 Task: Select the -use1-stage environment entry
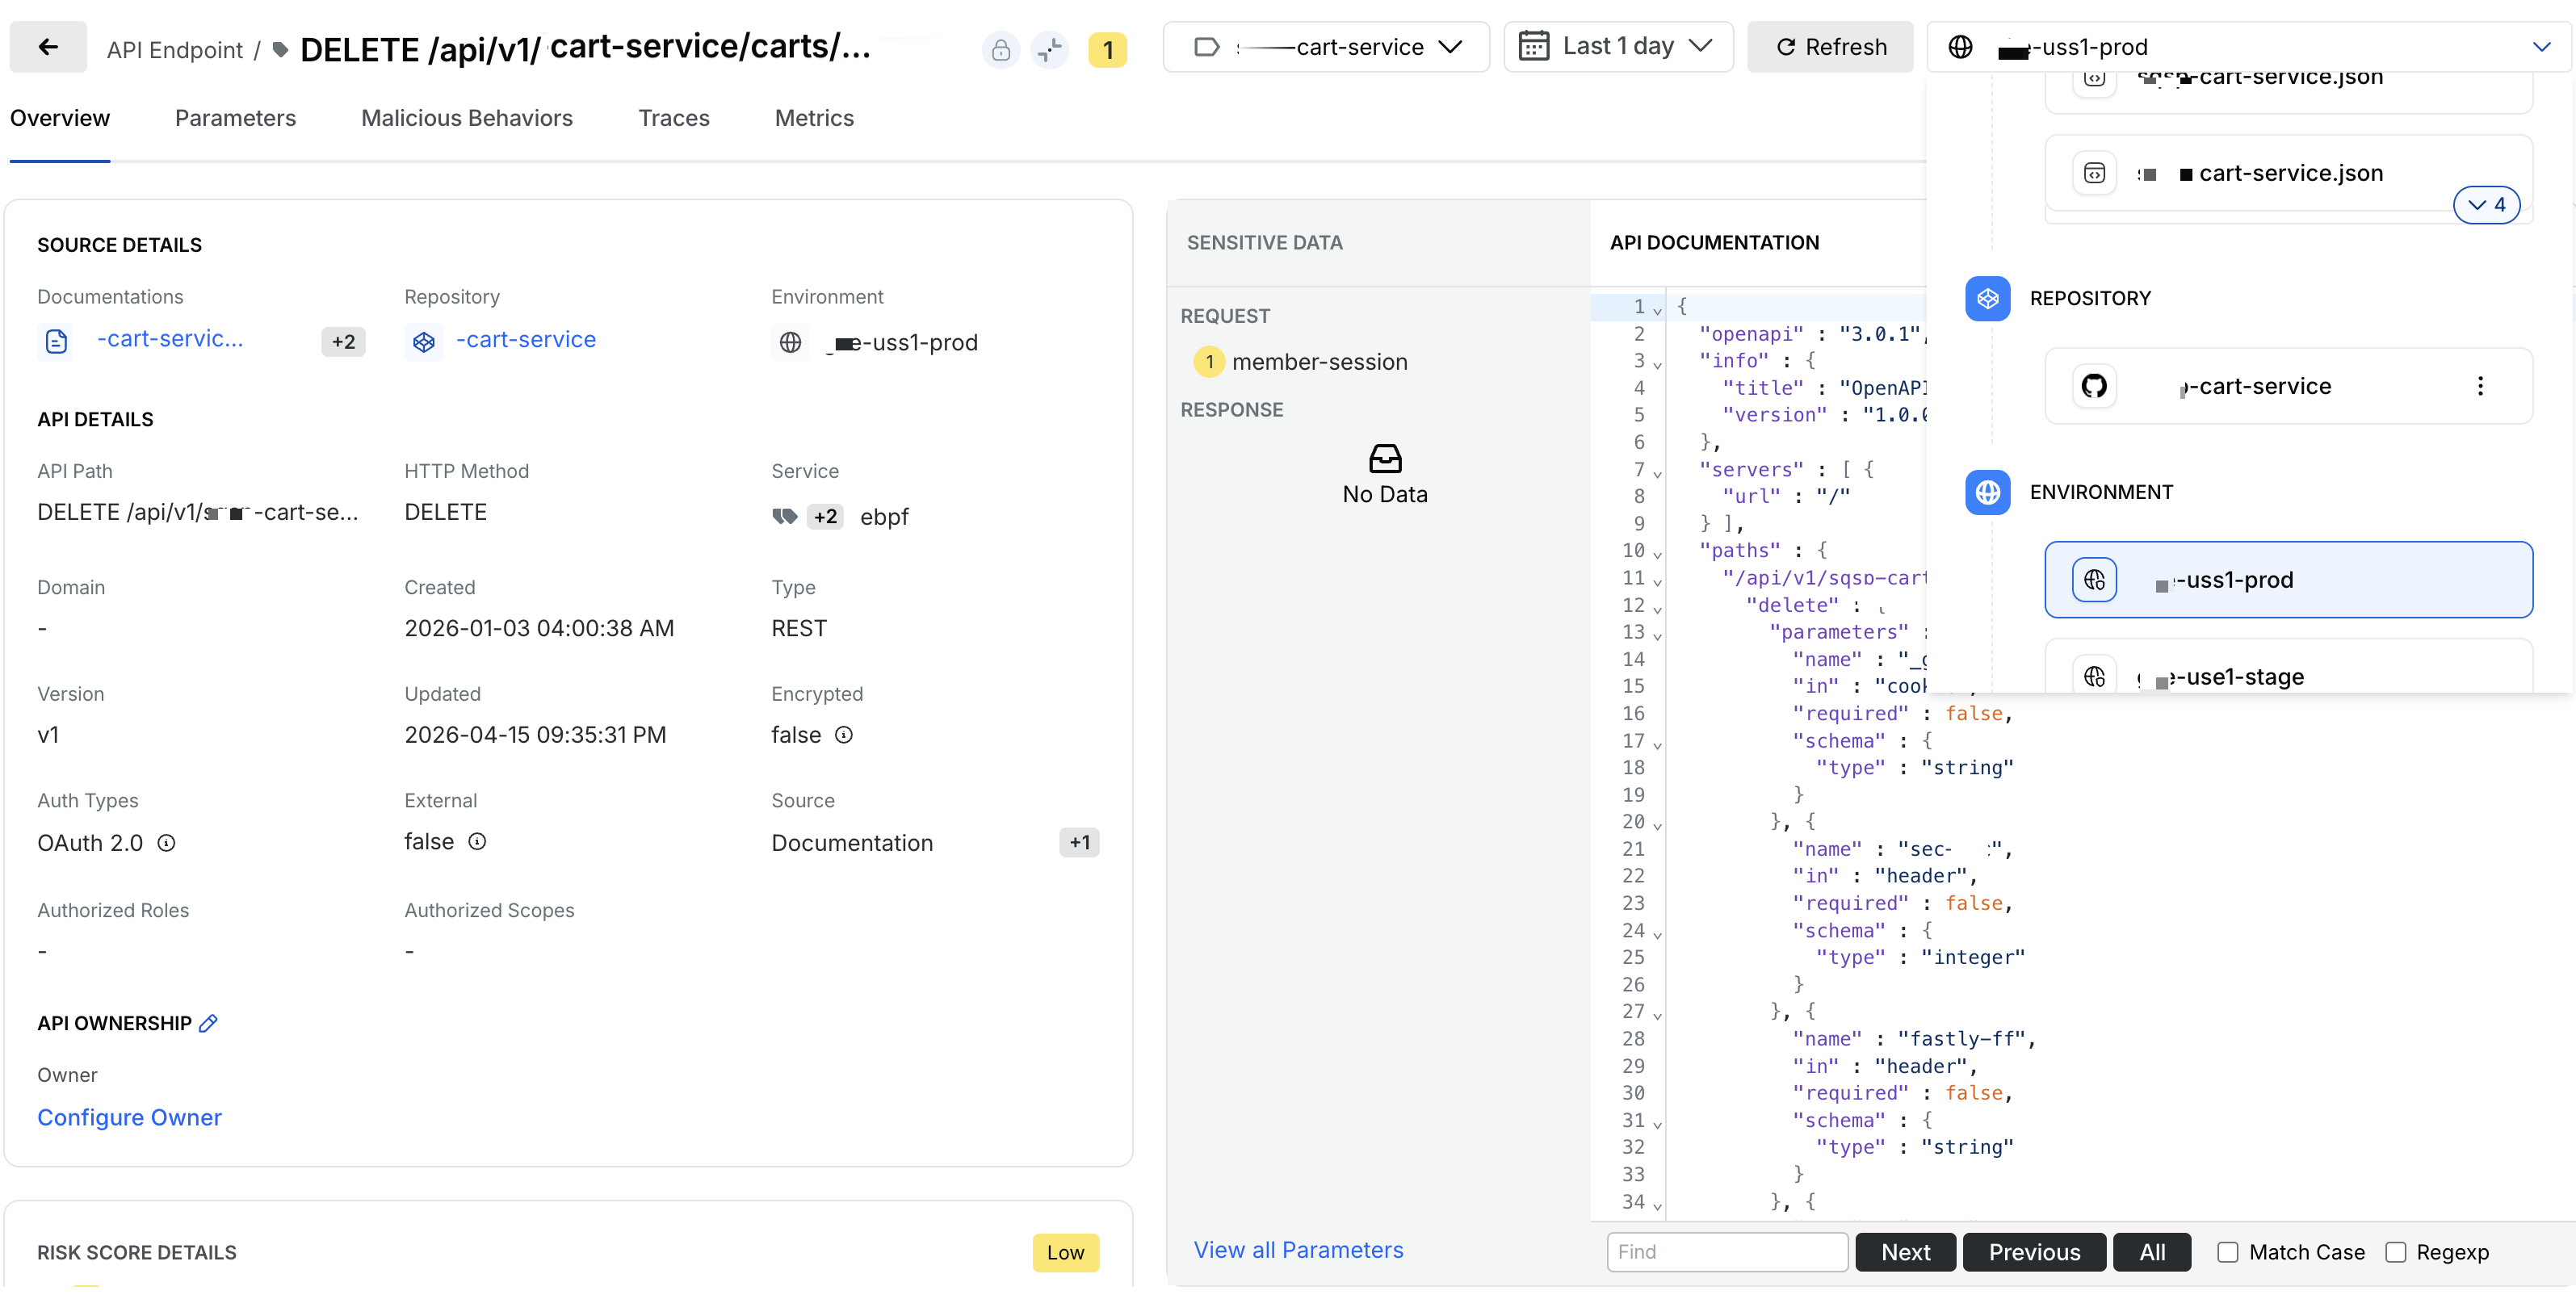tap(2288, 667)
